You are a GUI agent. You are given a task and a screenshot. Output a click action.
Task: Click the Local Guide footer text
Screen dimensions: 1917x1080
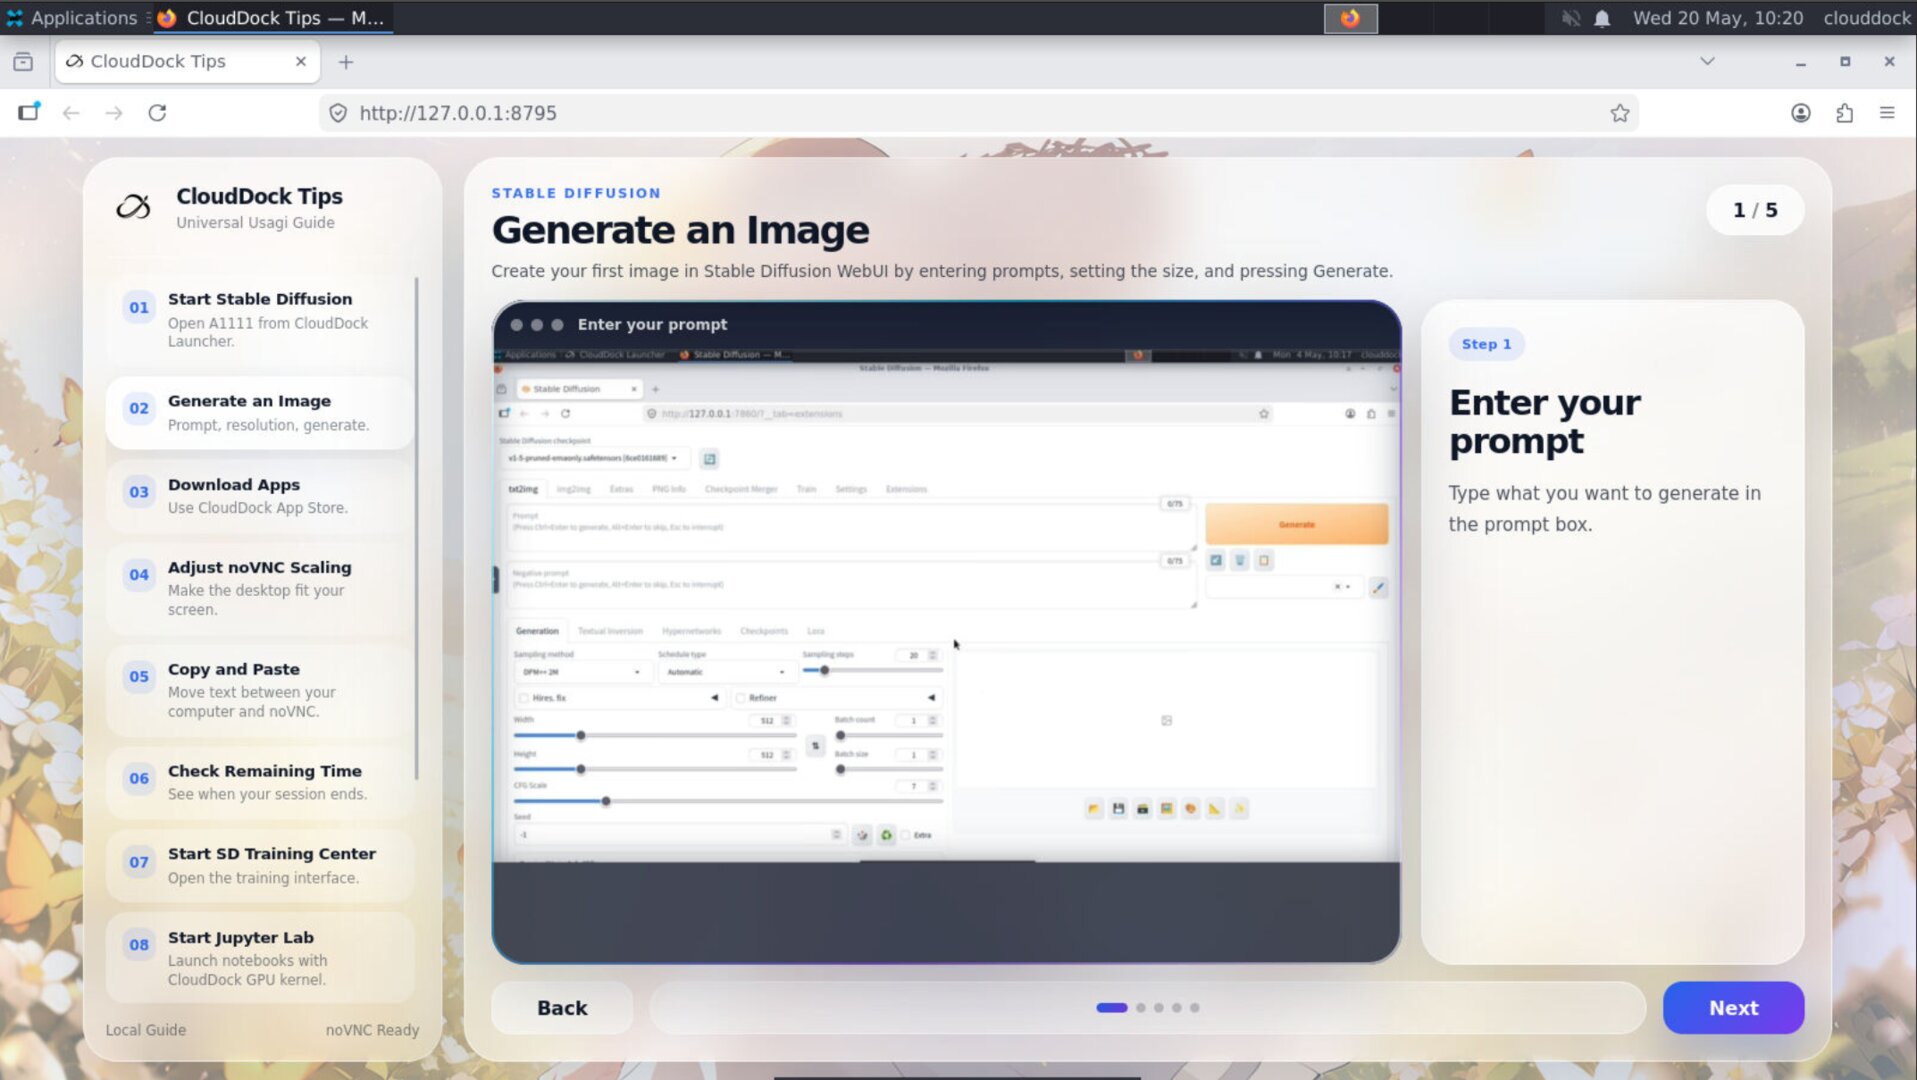point(146,1029)
